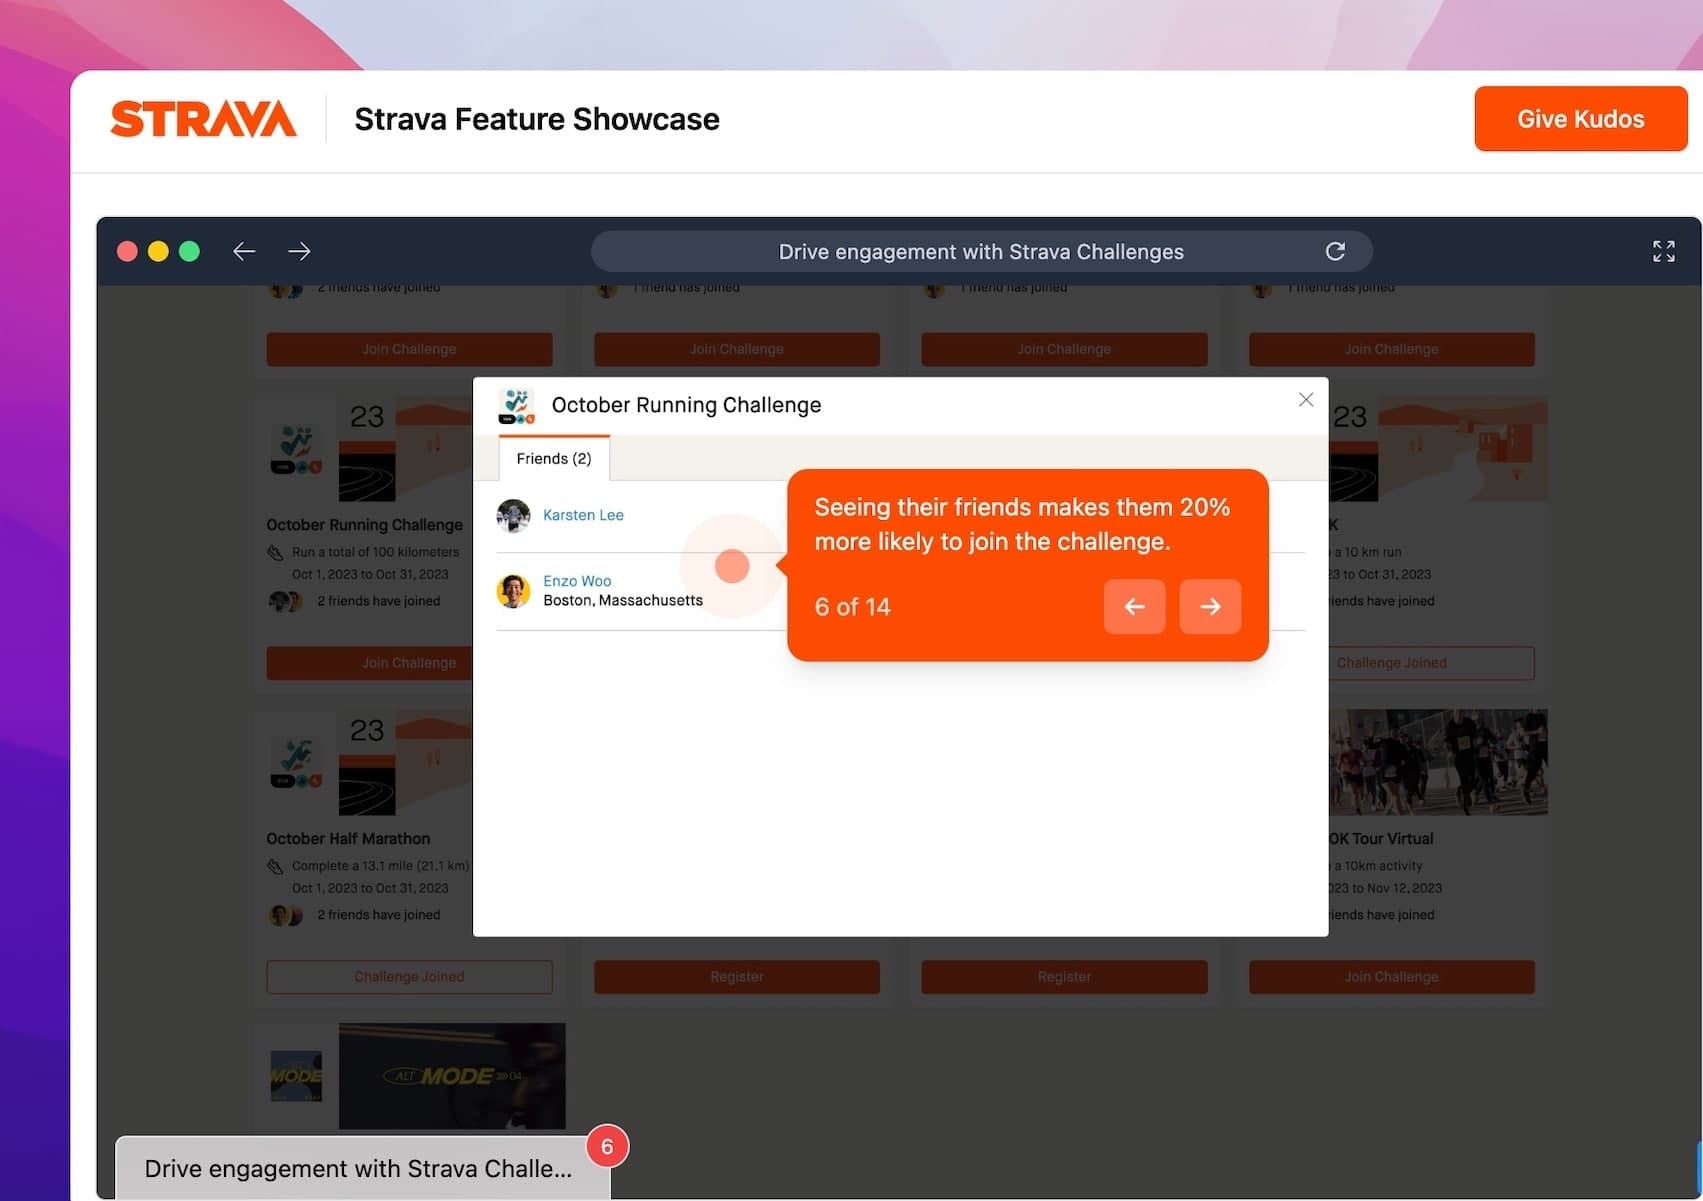Open the October Running Challenge badge on card
Image resolution: width=1703 pixels, height=1201 pixels.
tap(296, 449)
